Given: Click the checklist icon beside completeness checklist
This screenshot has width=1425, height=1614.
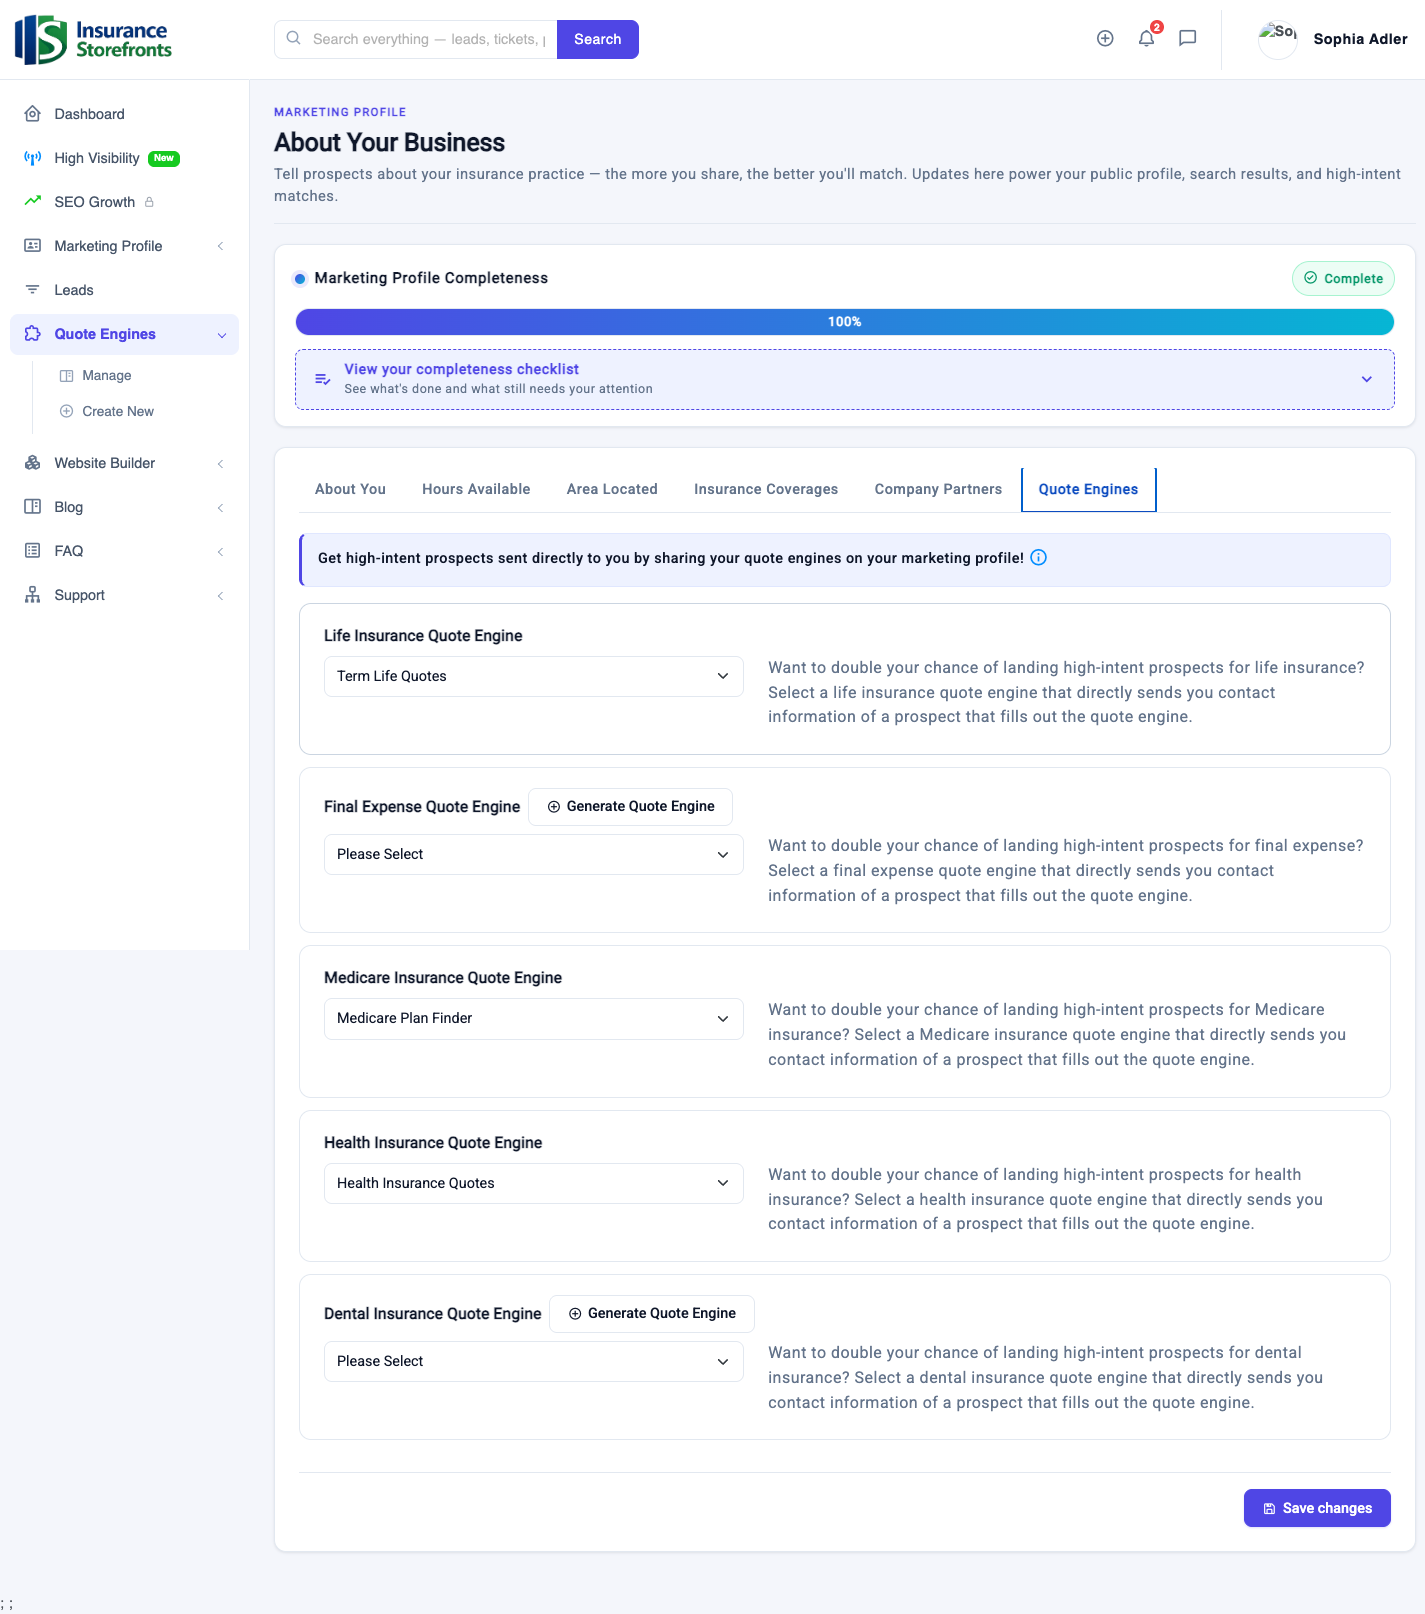Looking at the screenshot, I should (x=323, y=379).
